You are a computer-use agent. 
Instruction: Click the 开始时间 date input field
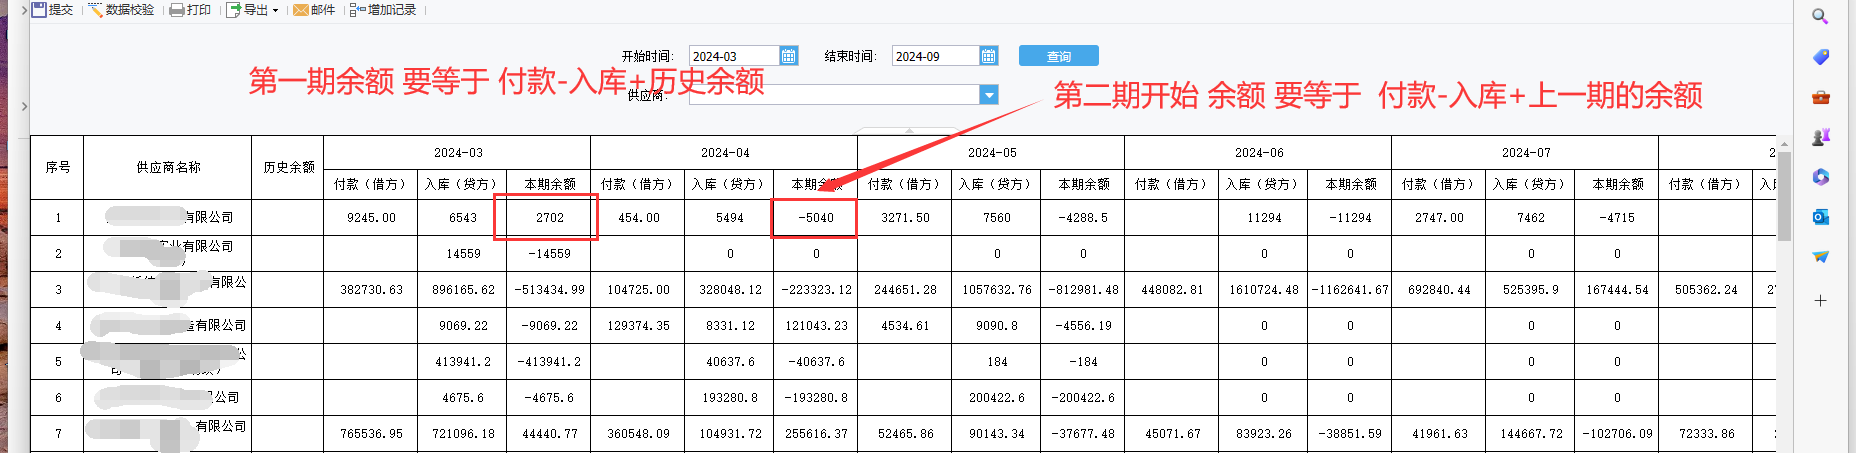[x=733, y=56]
